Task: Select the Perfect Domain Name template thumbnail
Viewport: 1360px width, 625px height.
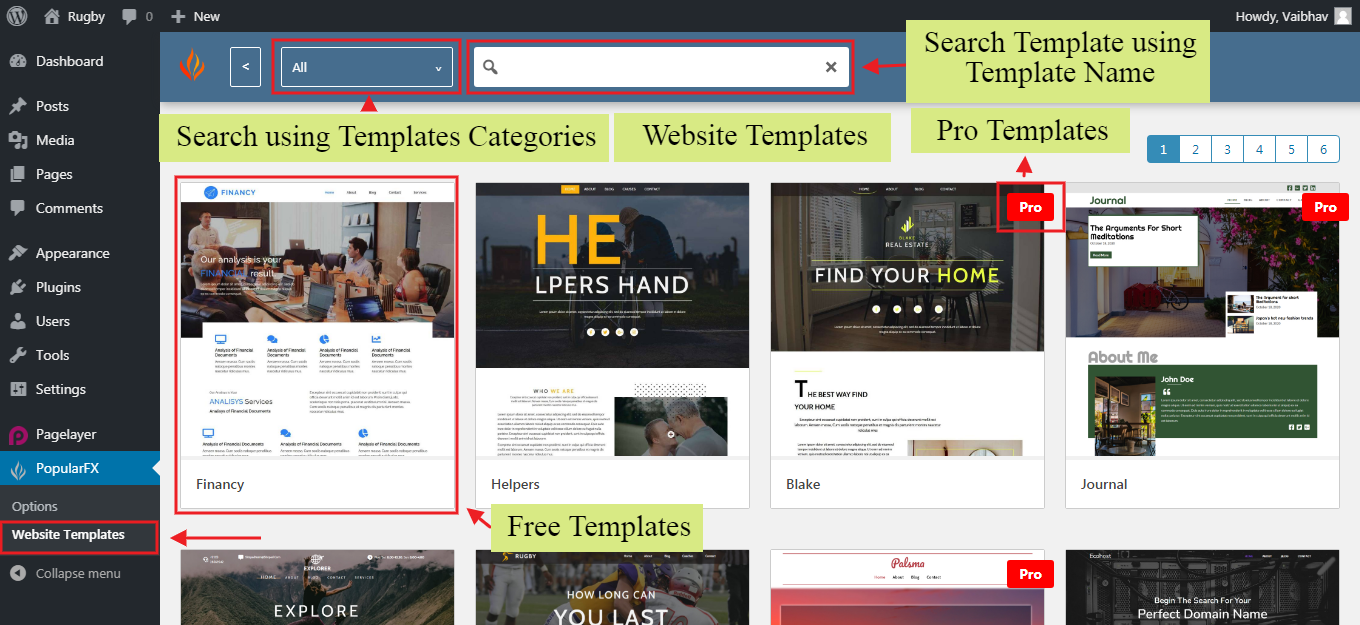Action: 1202,587
